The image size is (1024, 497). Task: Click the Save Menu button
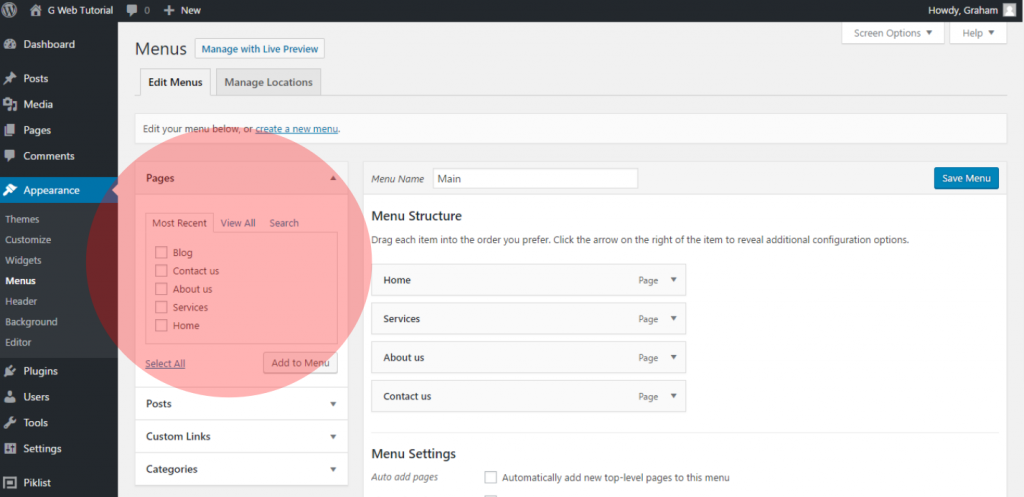pyautogui.click(x=966, y=178)
